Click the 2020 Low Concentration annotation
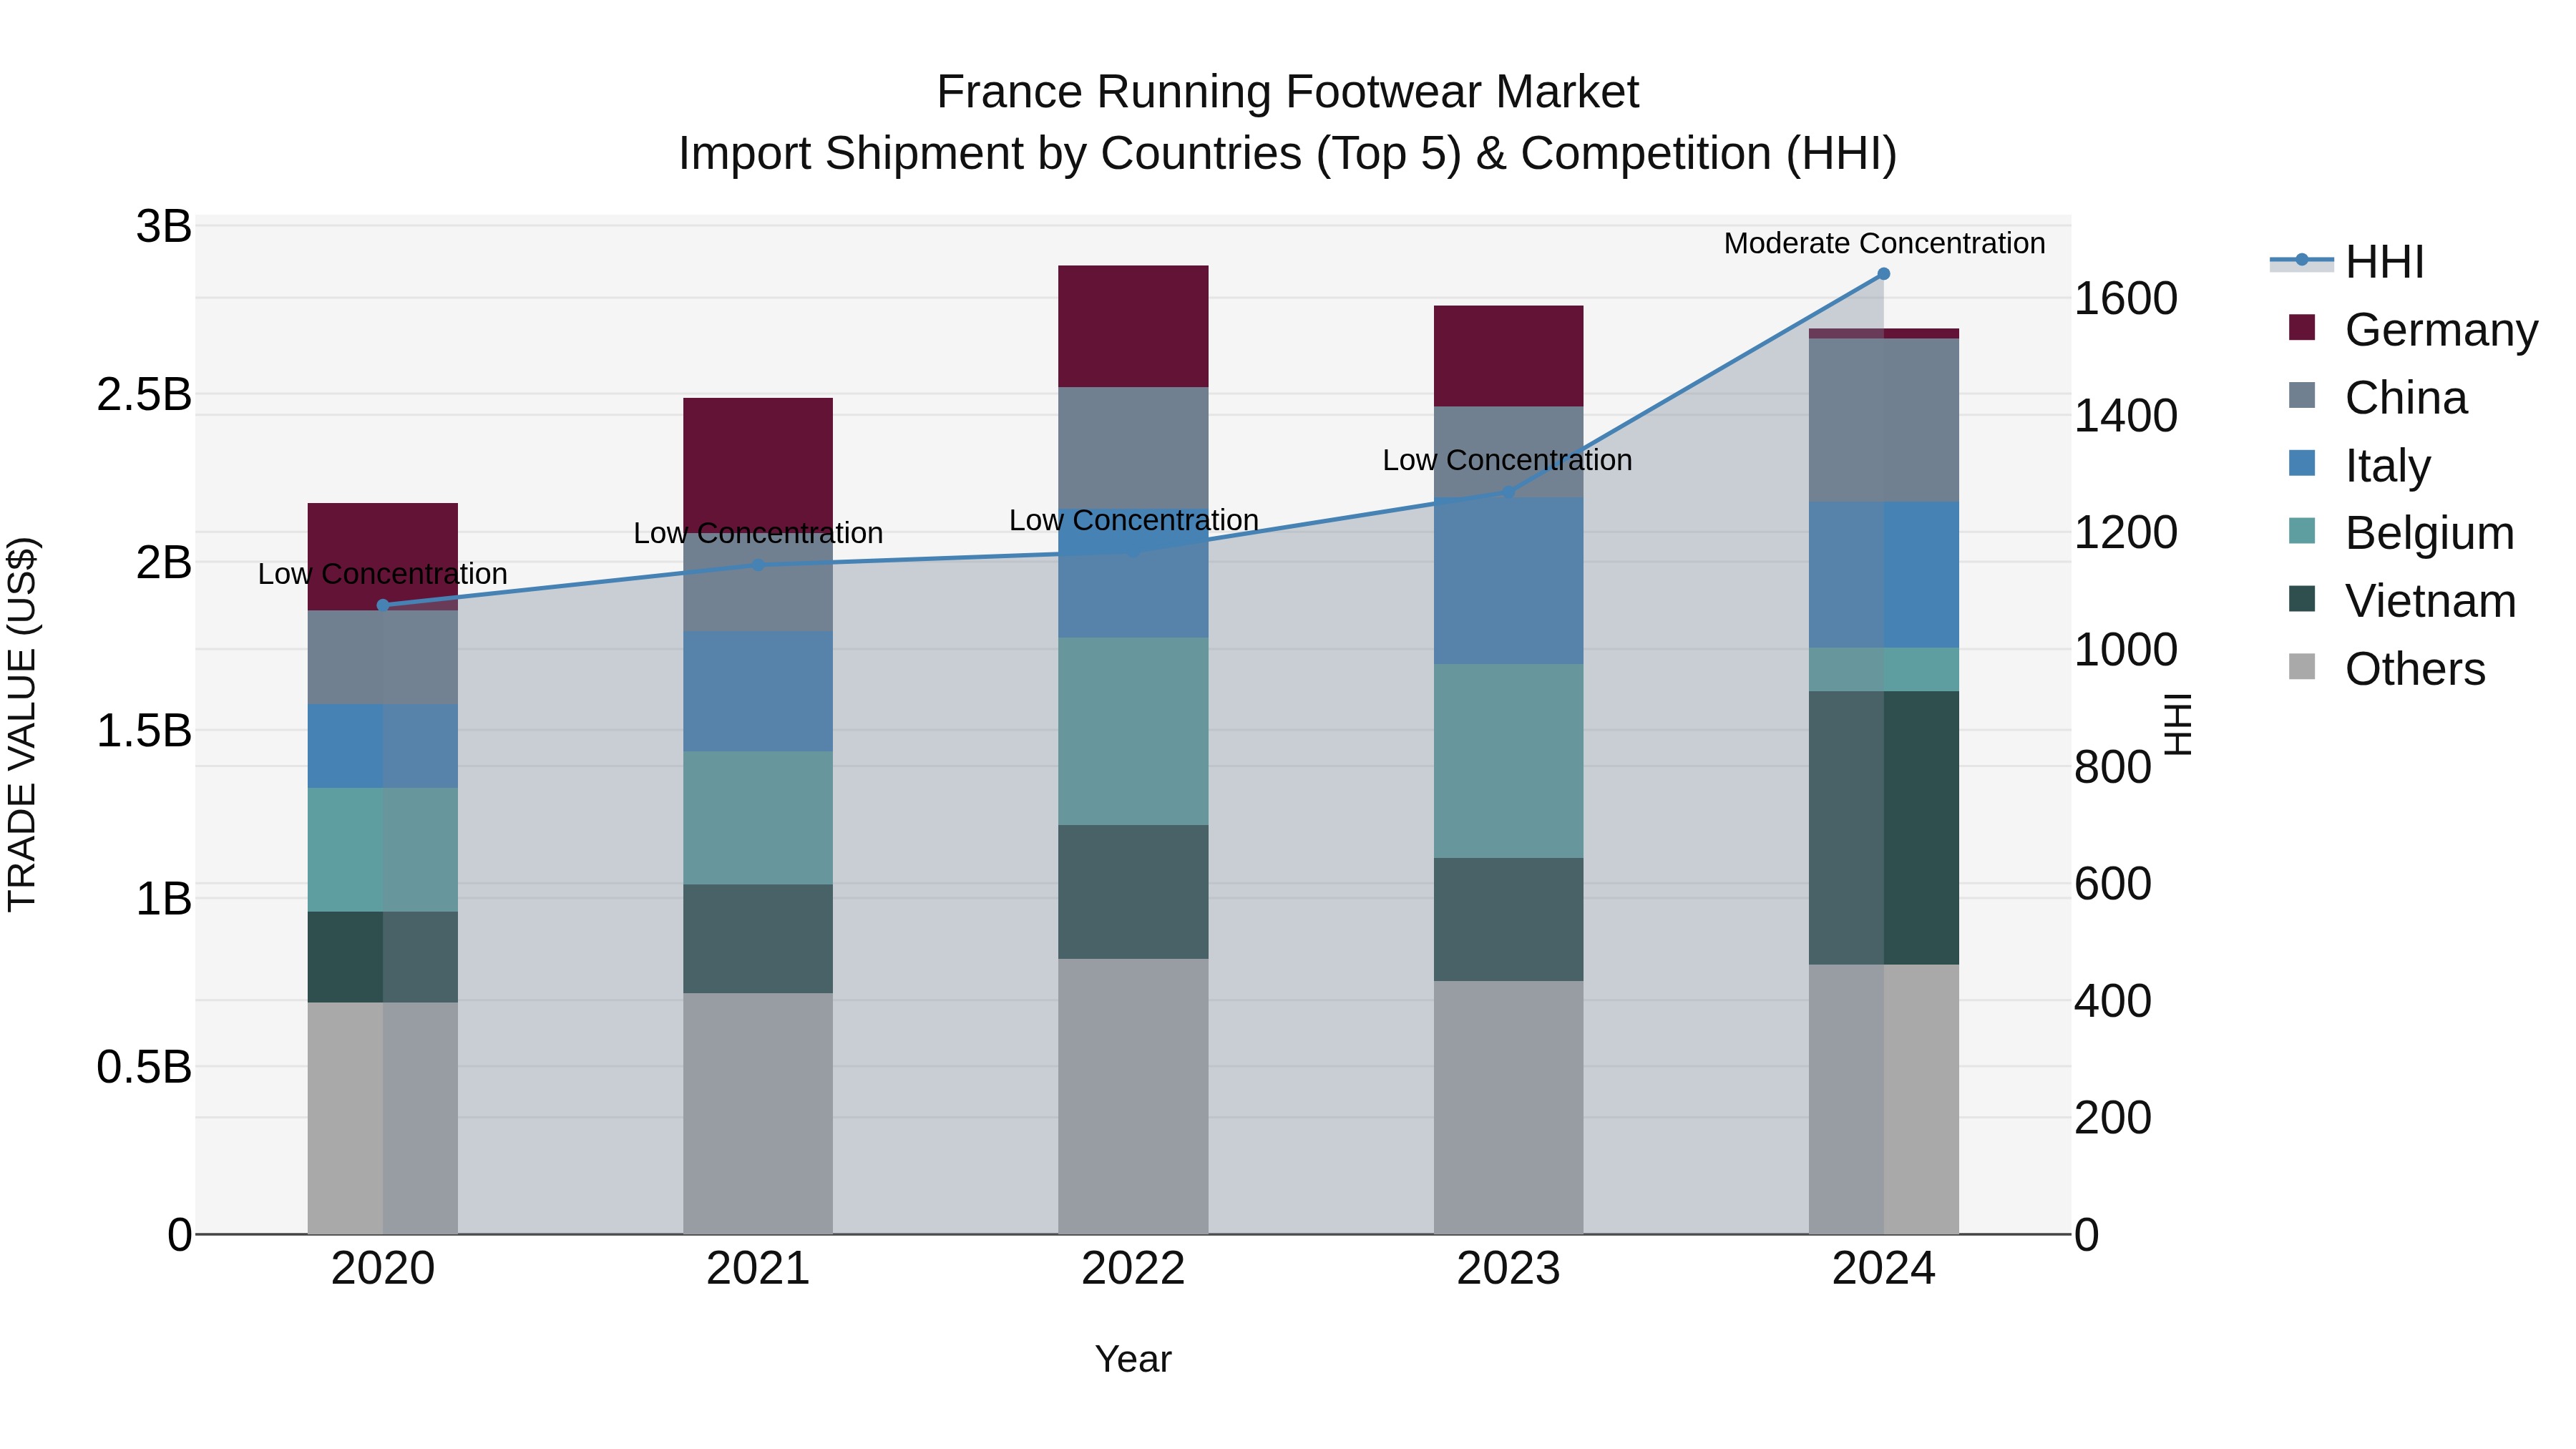This screenshot has height=1449, width=2576. point(383,574)
